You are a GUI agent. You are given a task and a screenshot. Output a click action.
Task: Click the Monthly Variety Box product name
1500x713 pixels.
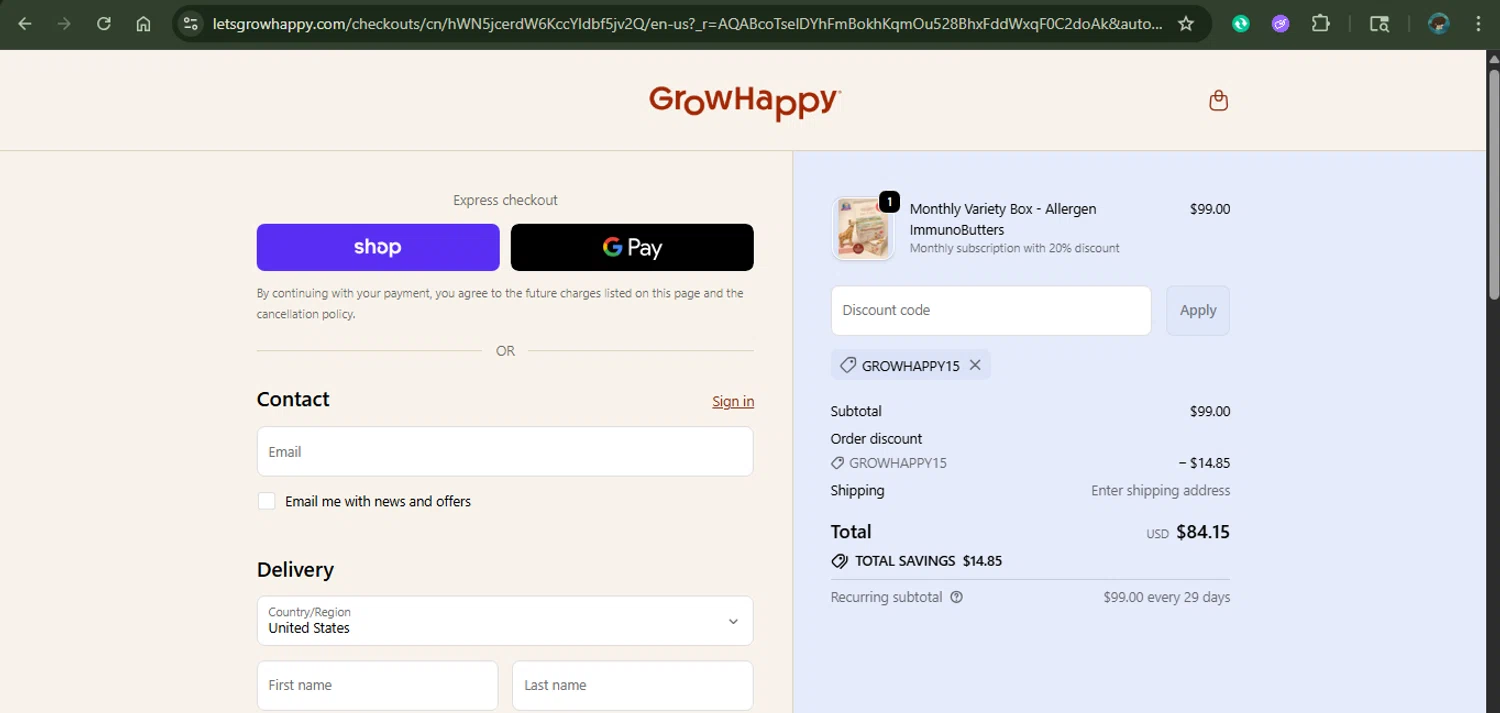pyautogui.click(x=1003, y=219)
